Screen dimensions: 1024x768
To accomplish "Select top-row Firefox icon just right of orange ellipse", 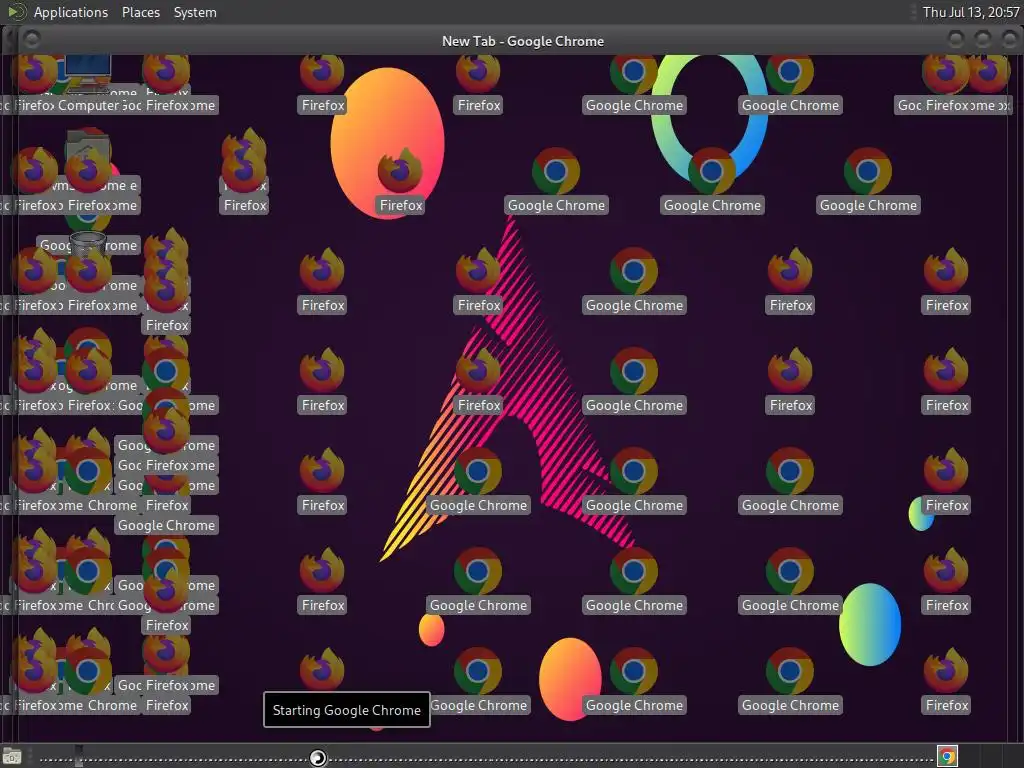I will click(x=478, y=72).
